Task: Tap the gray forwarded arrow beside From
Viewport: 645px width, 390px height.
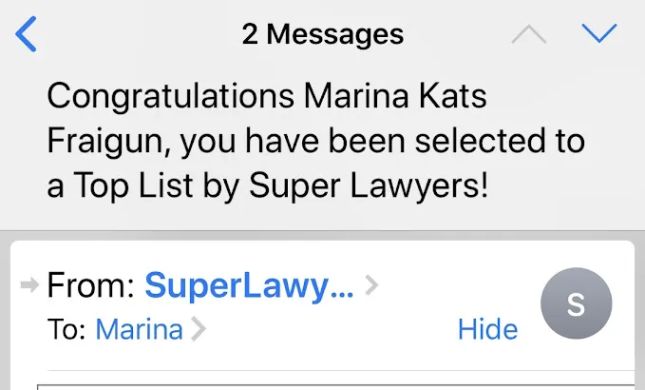Action: click(30, 285)
